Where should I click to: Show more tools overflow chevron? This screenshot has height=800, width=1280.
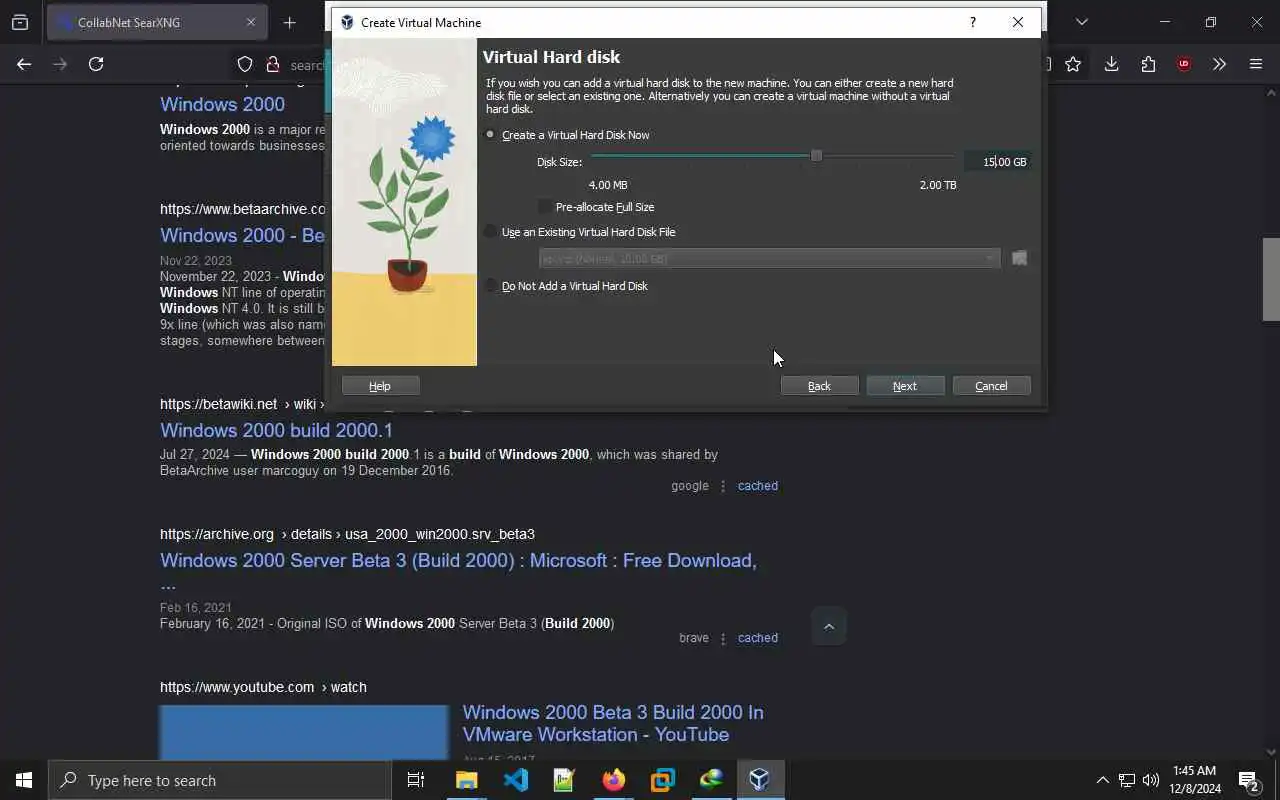[x=1219, y=64]
